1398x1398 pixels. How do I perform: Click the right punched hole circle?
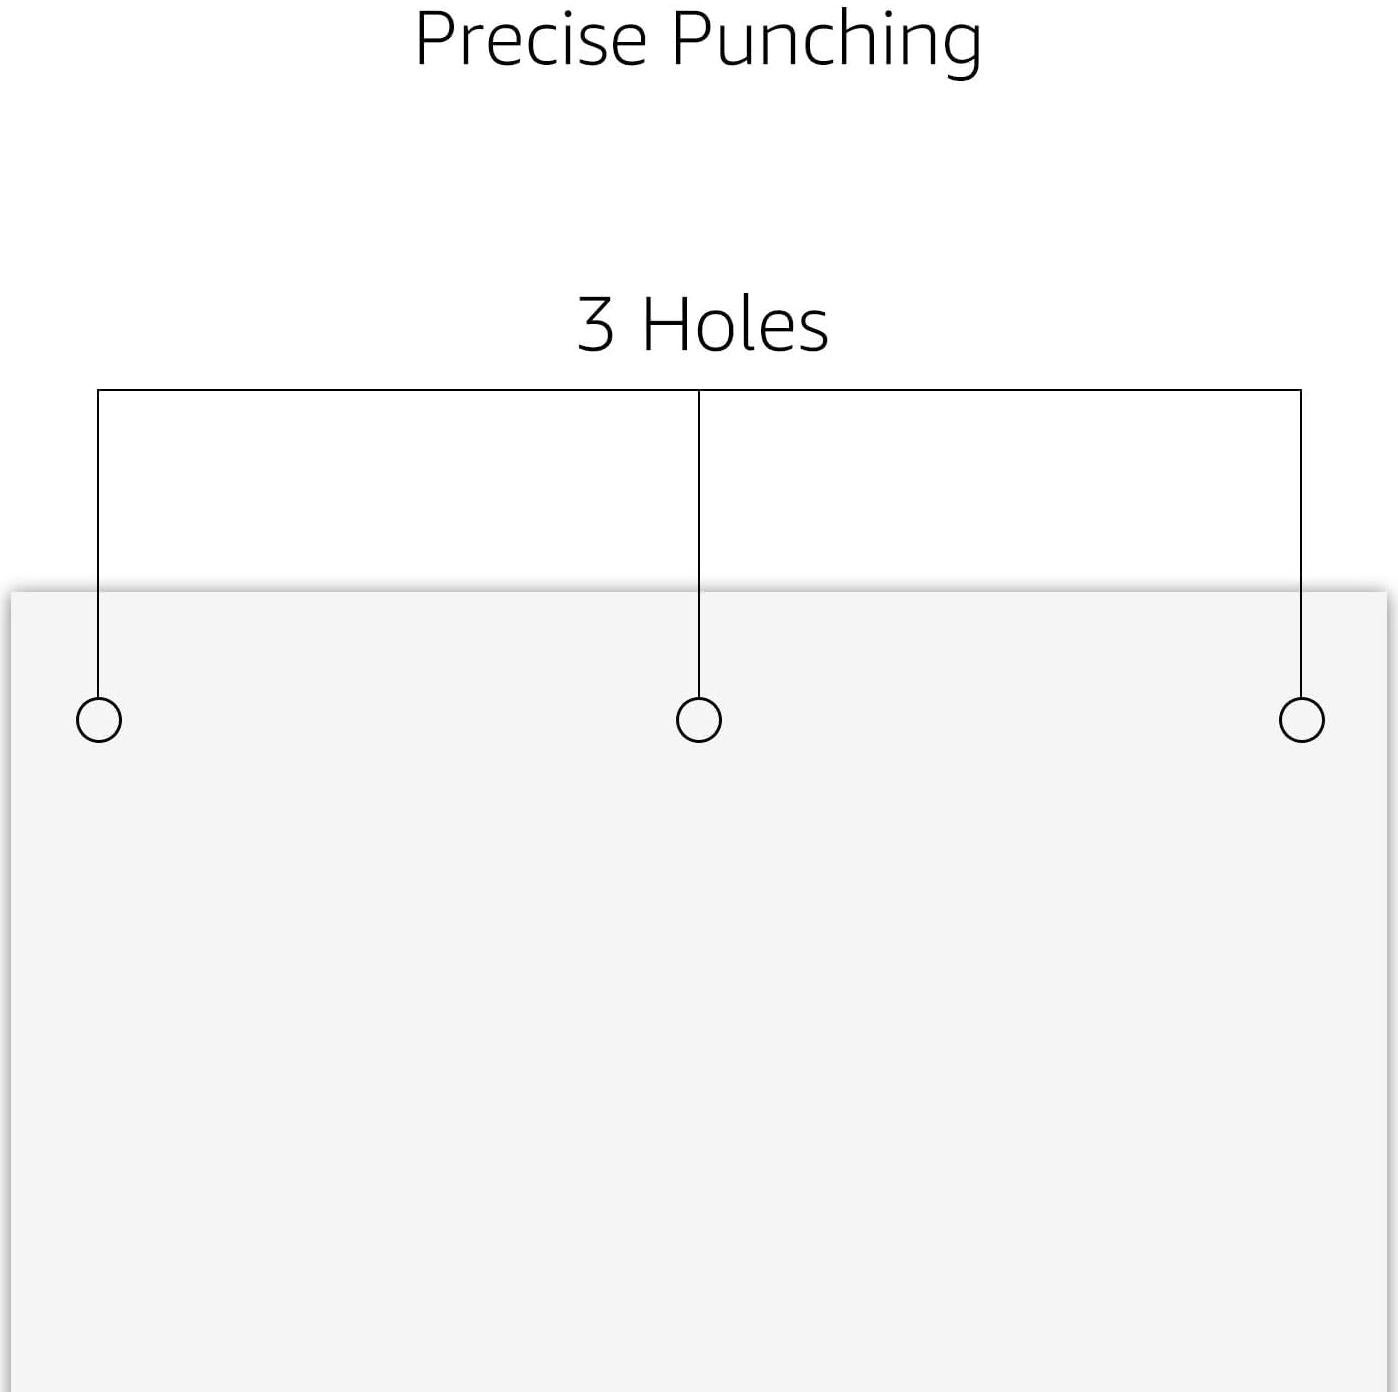[x=1301, y=720]
